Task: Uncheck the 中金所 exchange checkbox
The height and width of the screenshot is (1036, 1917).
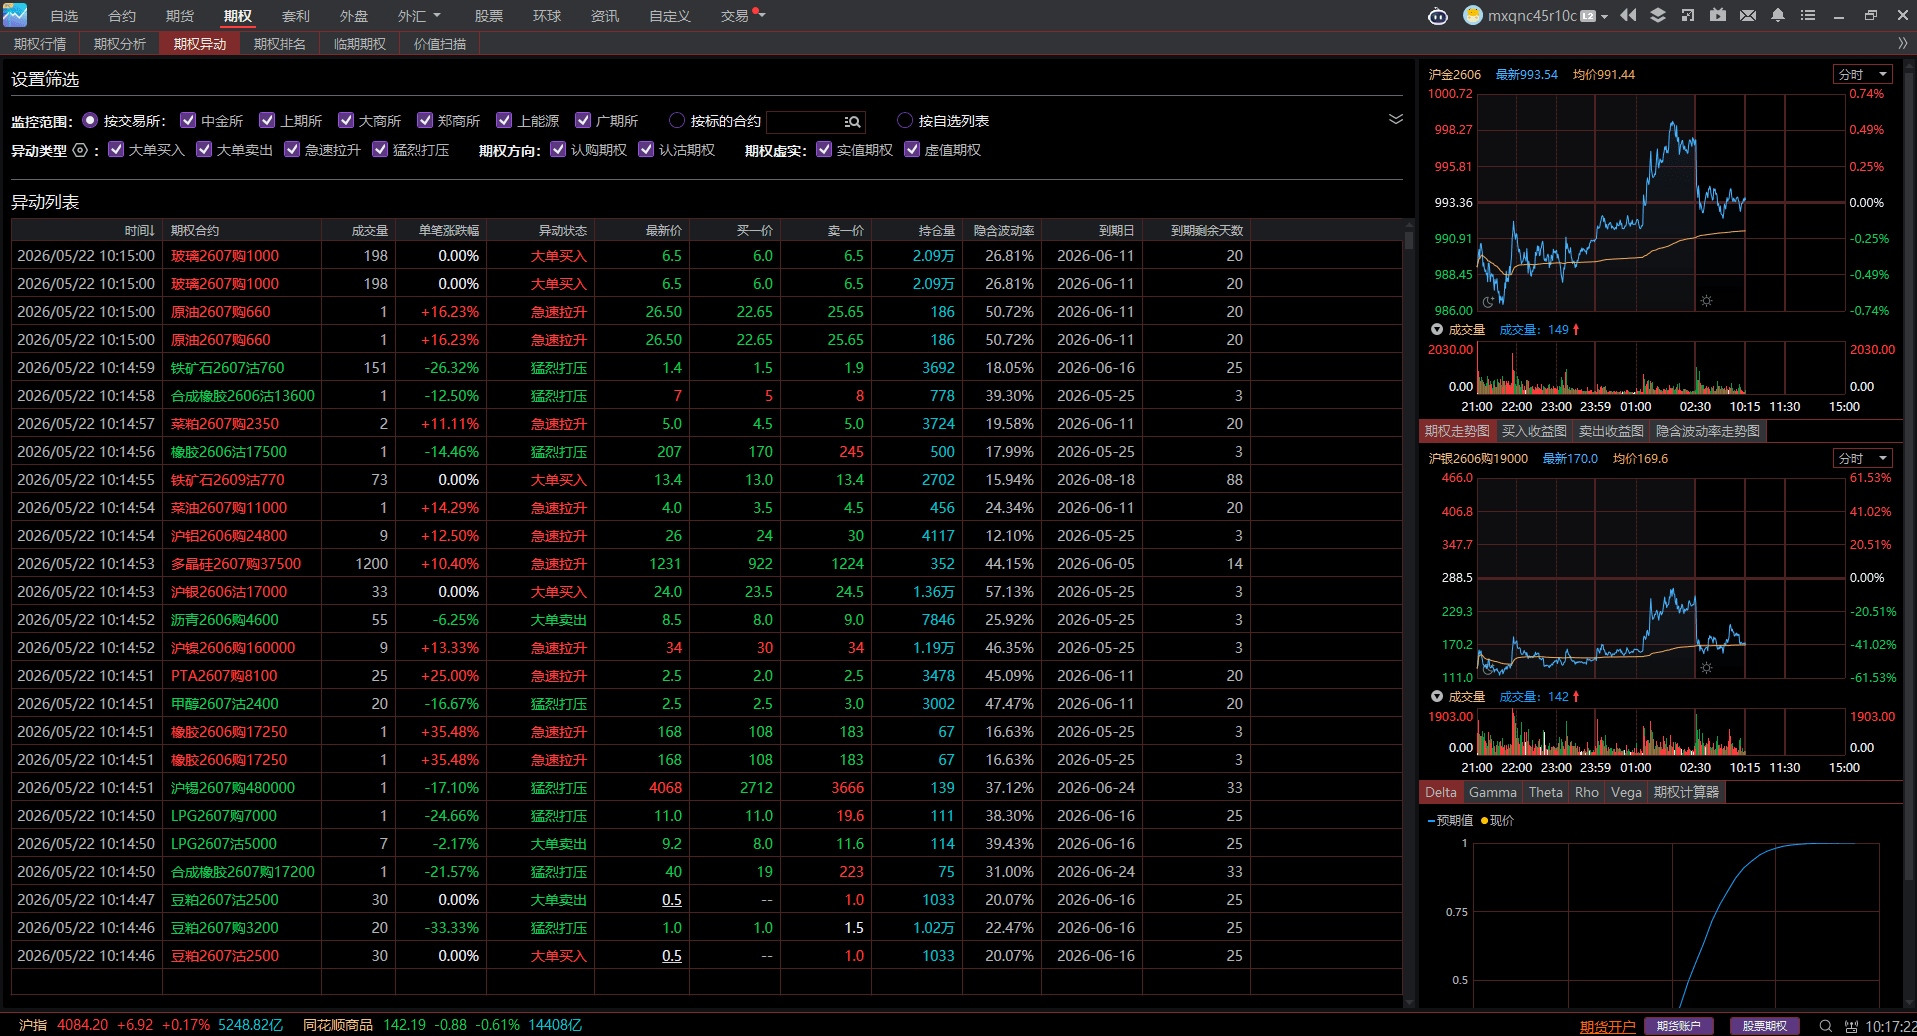Action: pos(187,120)
